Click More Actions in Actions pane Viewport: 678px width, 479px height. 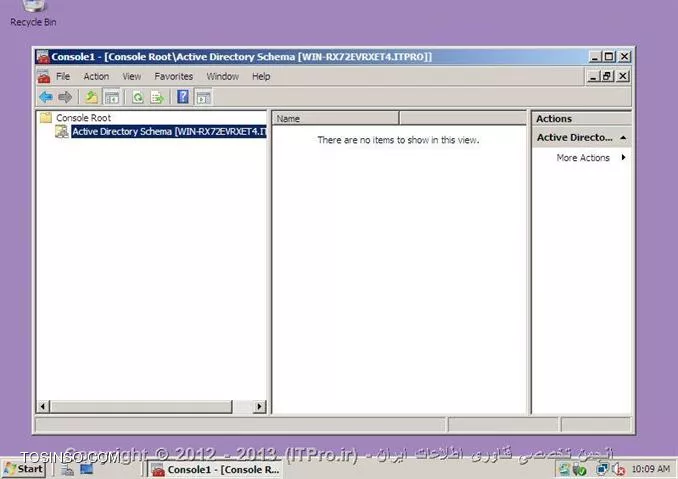point(583,158)
